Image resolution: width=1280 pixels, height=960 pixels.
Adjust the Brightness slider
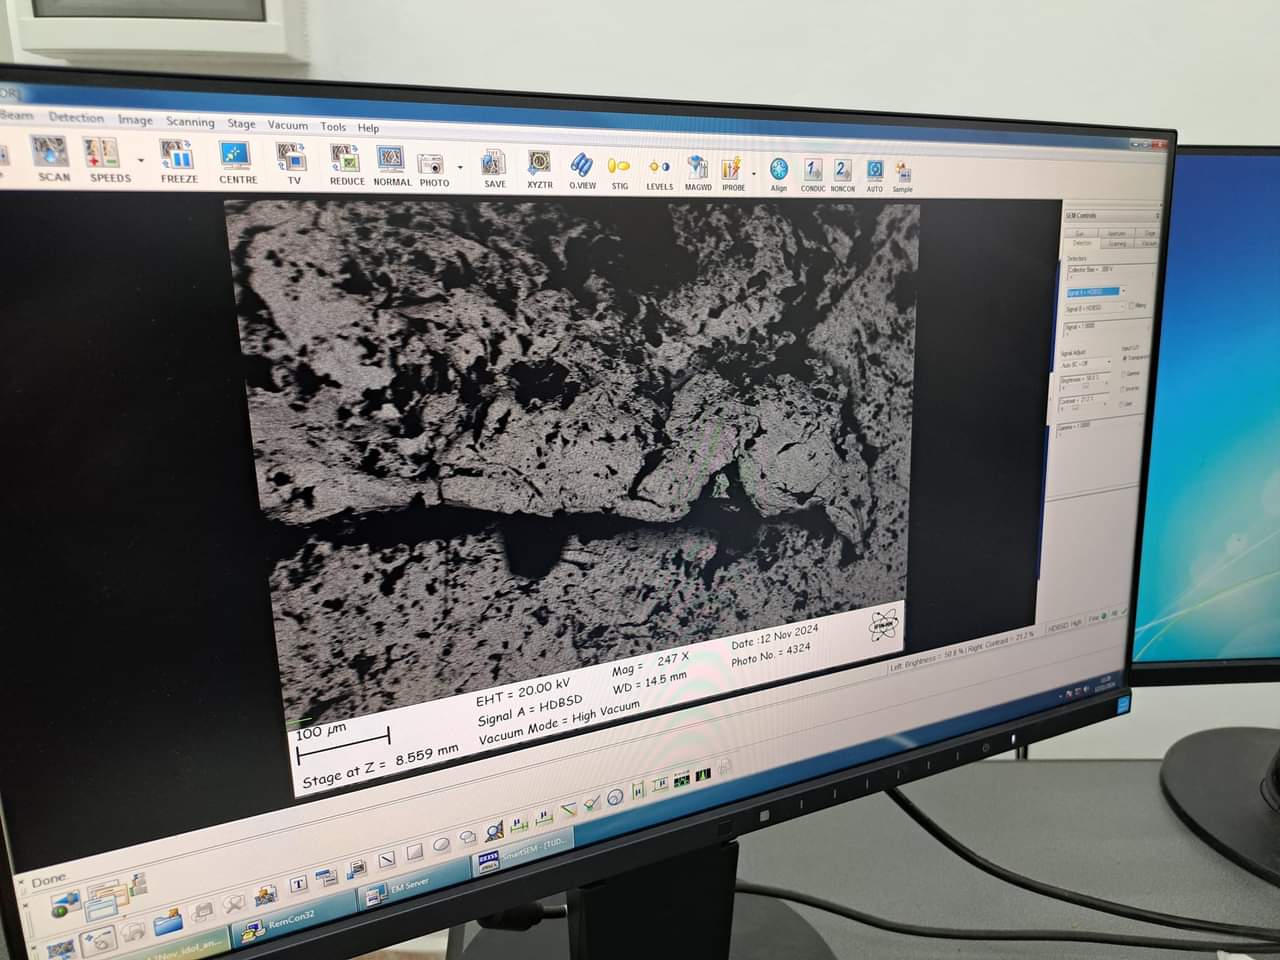1084,386
